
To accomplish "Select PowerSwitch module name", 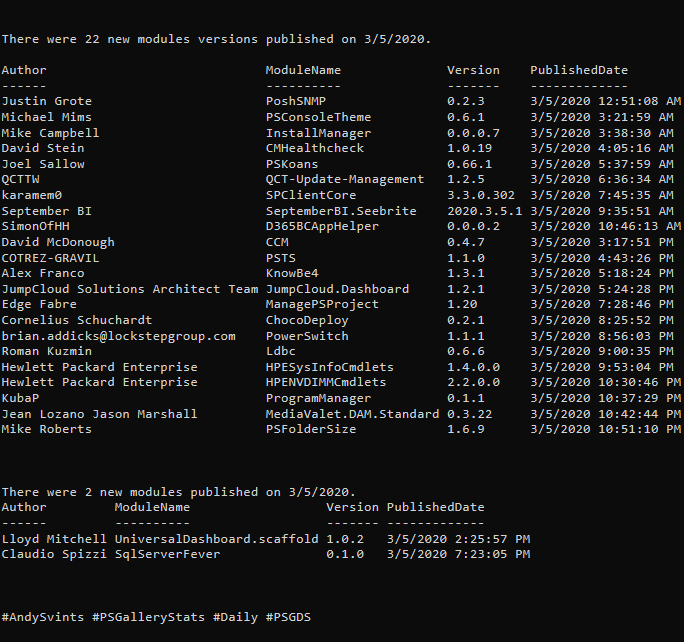I will (x=307, y=336).
